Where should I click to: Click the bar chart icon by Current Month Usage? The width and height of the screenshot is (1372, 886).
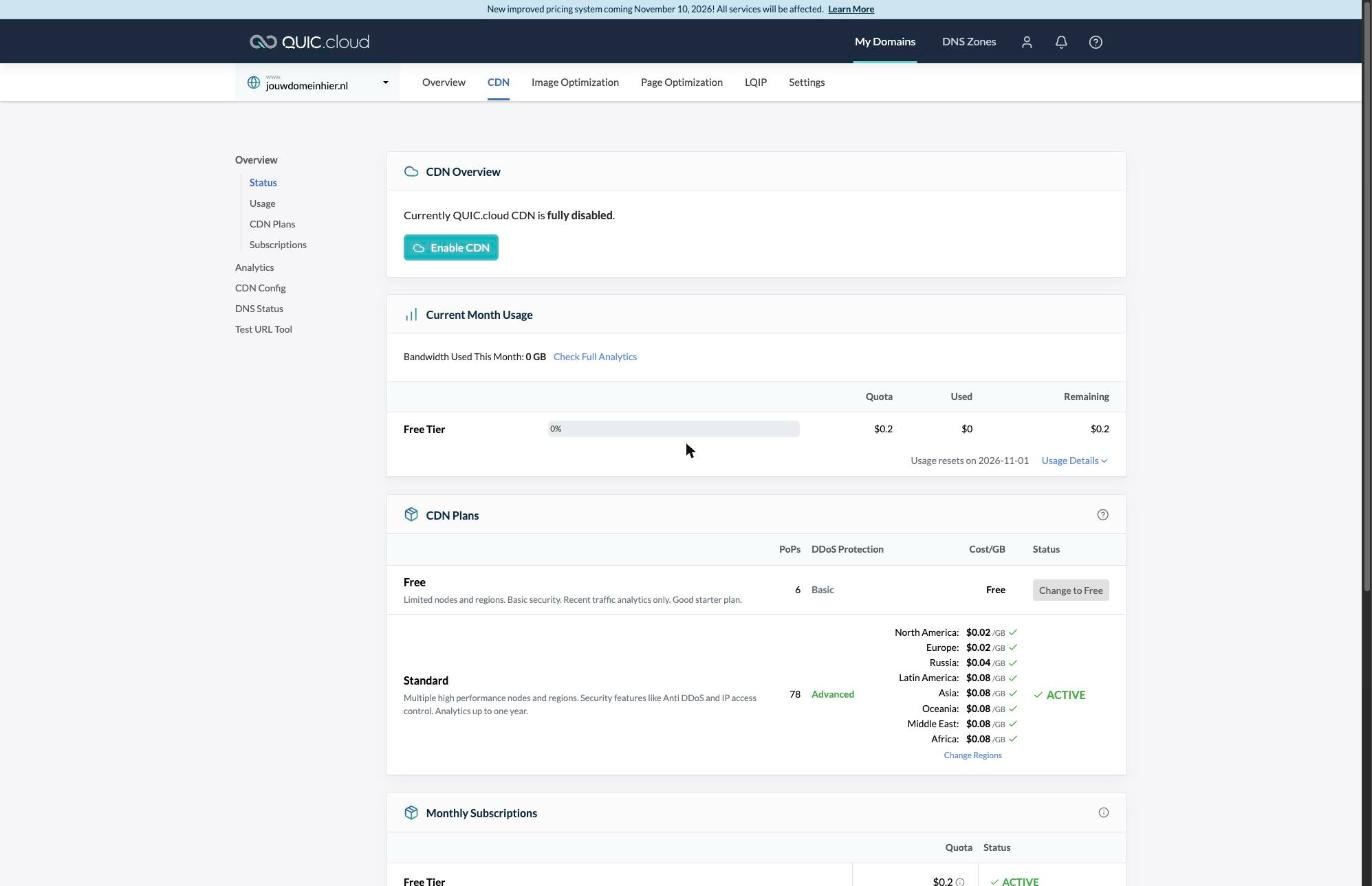click(x=411, y=315)
